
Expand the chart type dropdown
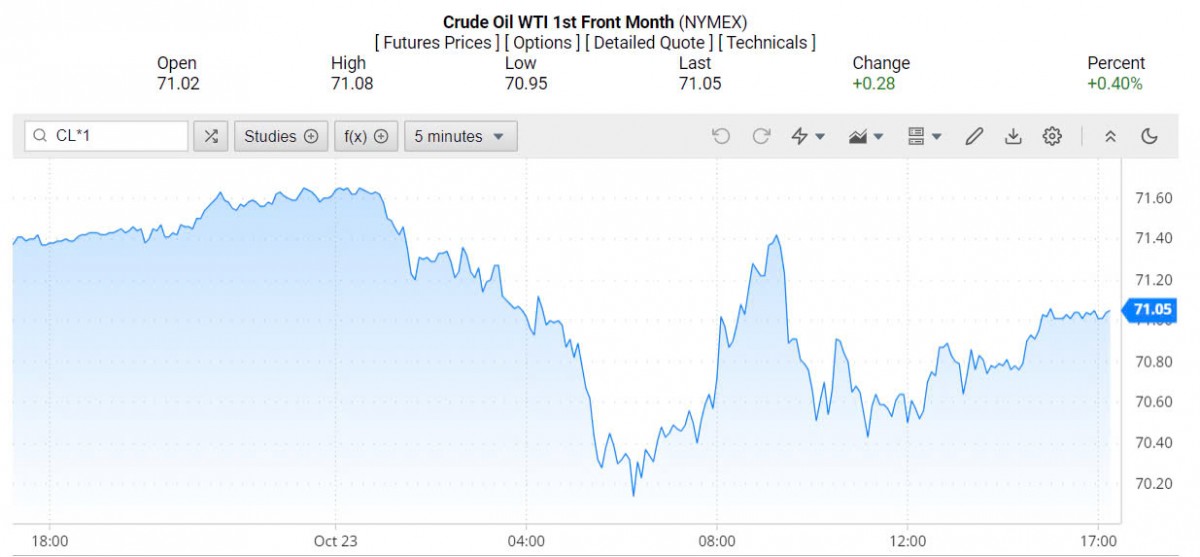pos(865,137)
